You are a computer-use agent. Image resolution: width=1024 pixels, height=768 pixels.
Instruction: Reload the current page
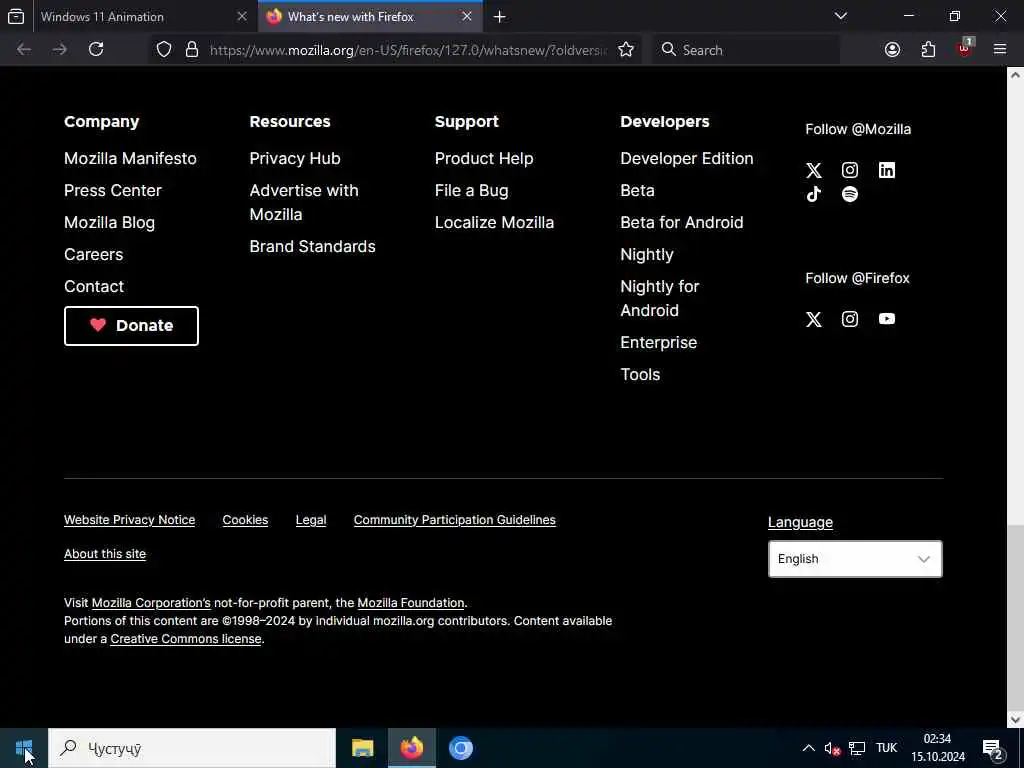pyautogui.click(x=96, y=50)
